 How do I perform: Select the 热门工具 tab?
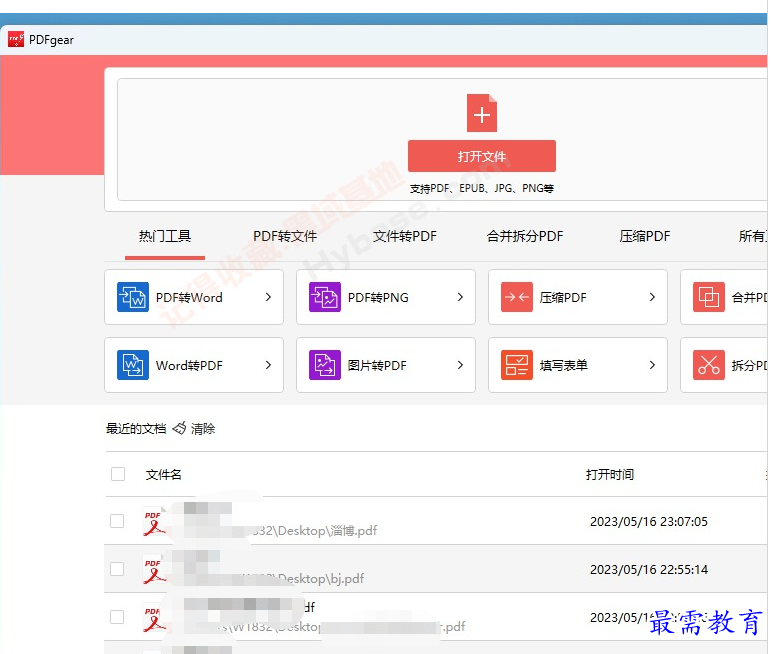click(165, 237)
